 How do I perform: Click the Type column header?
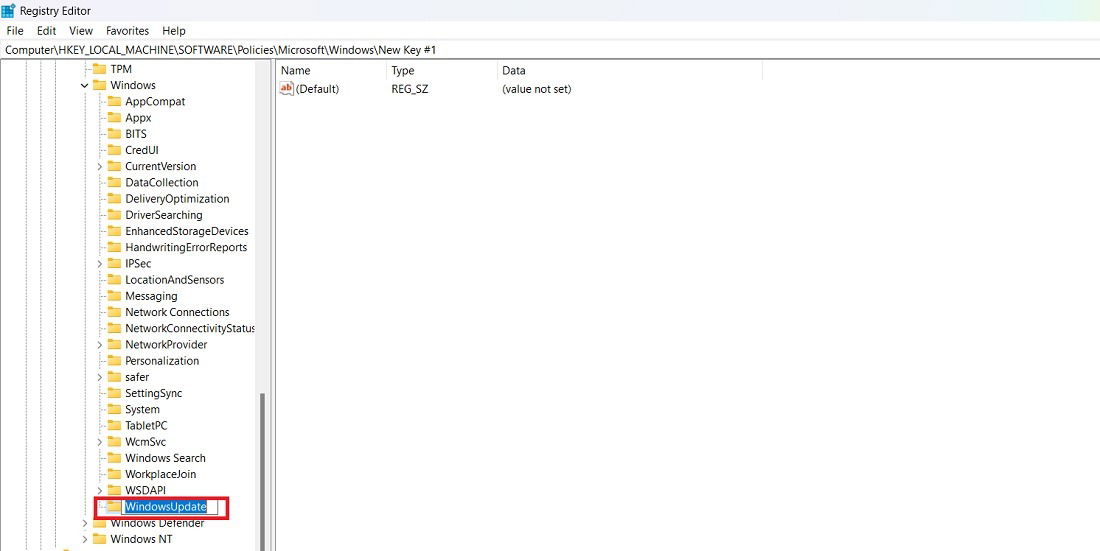(441, 70)
